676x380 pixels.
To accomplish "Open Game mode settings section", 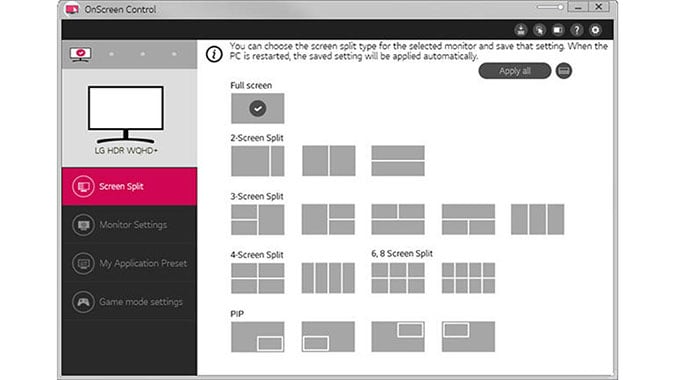I will [129, 301].
